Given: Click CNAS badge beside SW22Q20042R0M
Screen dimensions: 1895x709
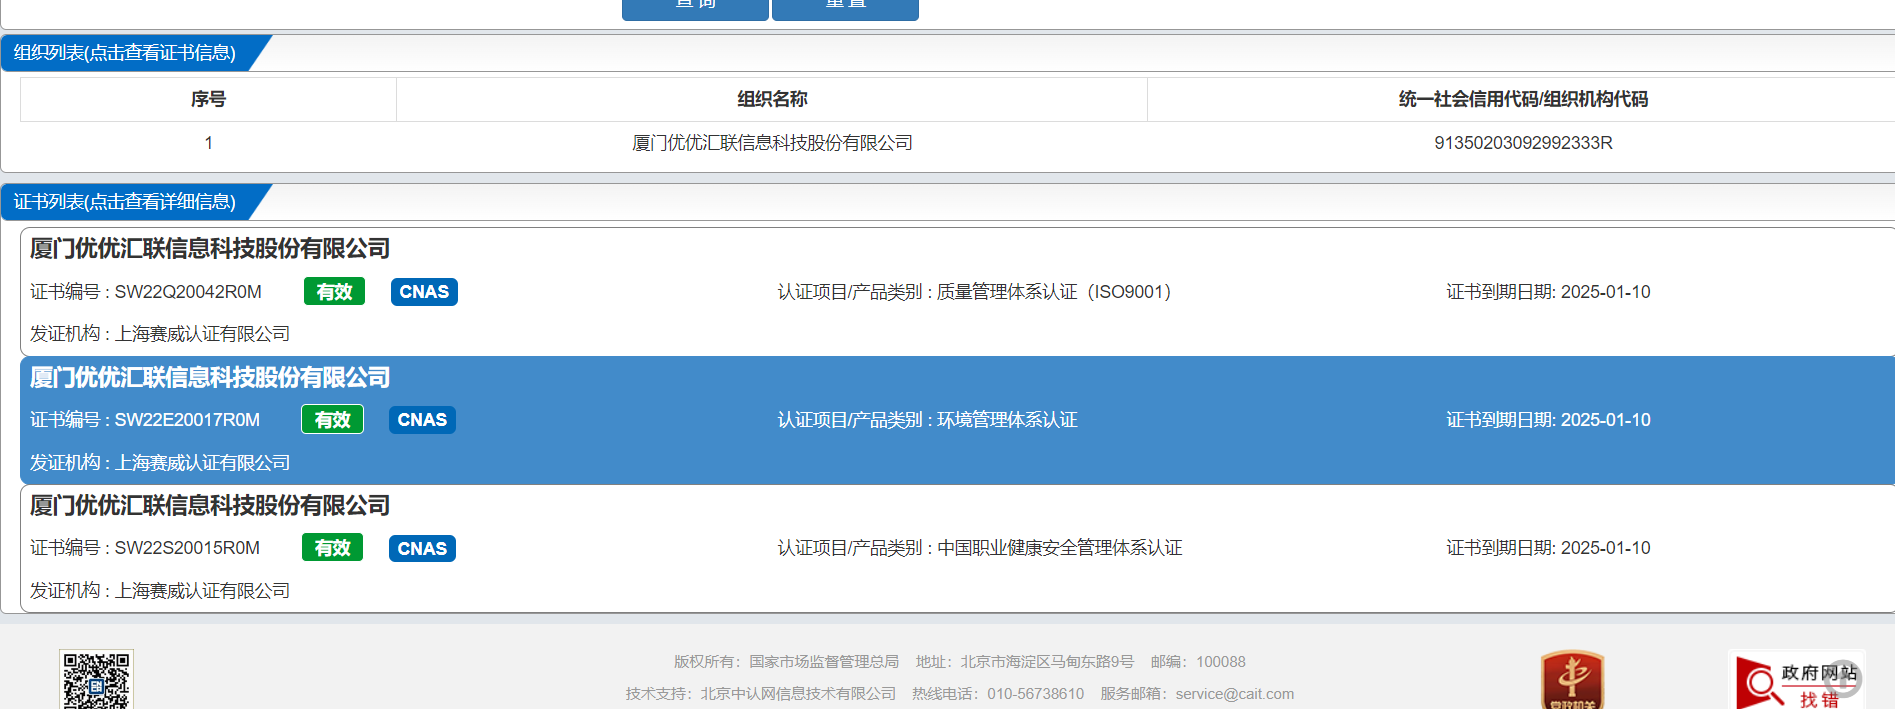Looking at the screenshot, I should point(424,292).
